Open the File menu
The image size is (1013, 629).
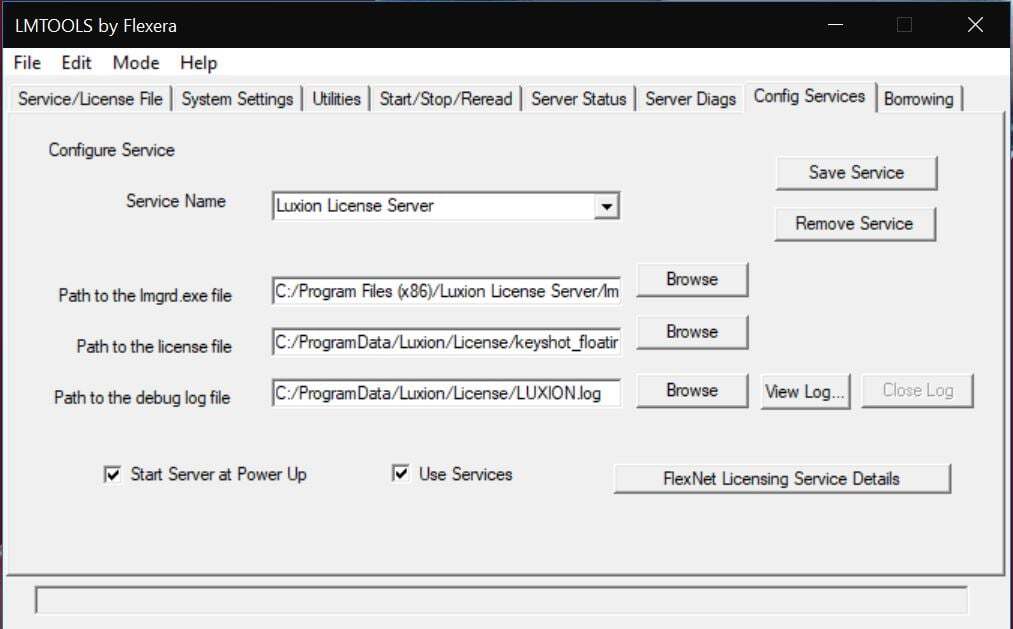coord(27,63)
